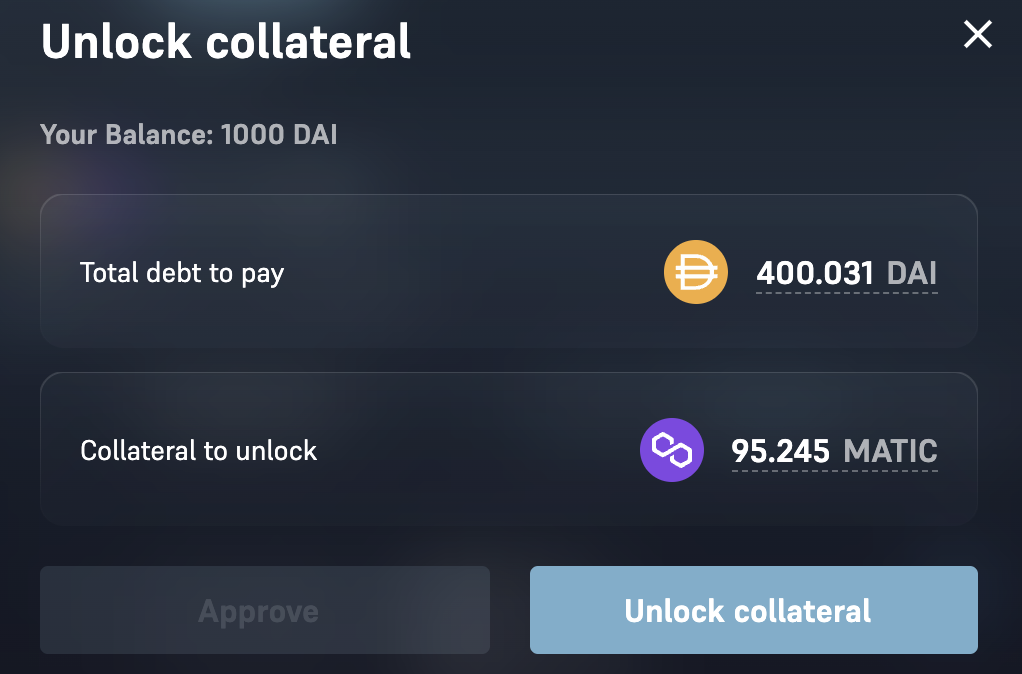
Task: Click the DAI label beside 400.031
Action: 912,272
